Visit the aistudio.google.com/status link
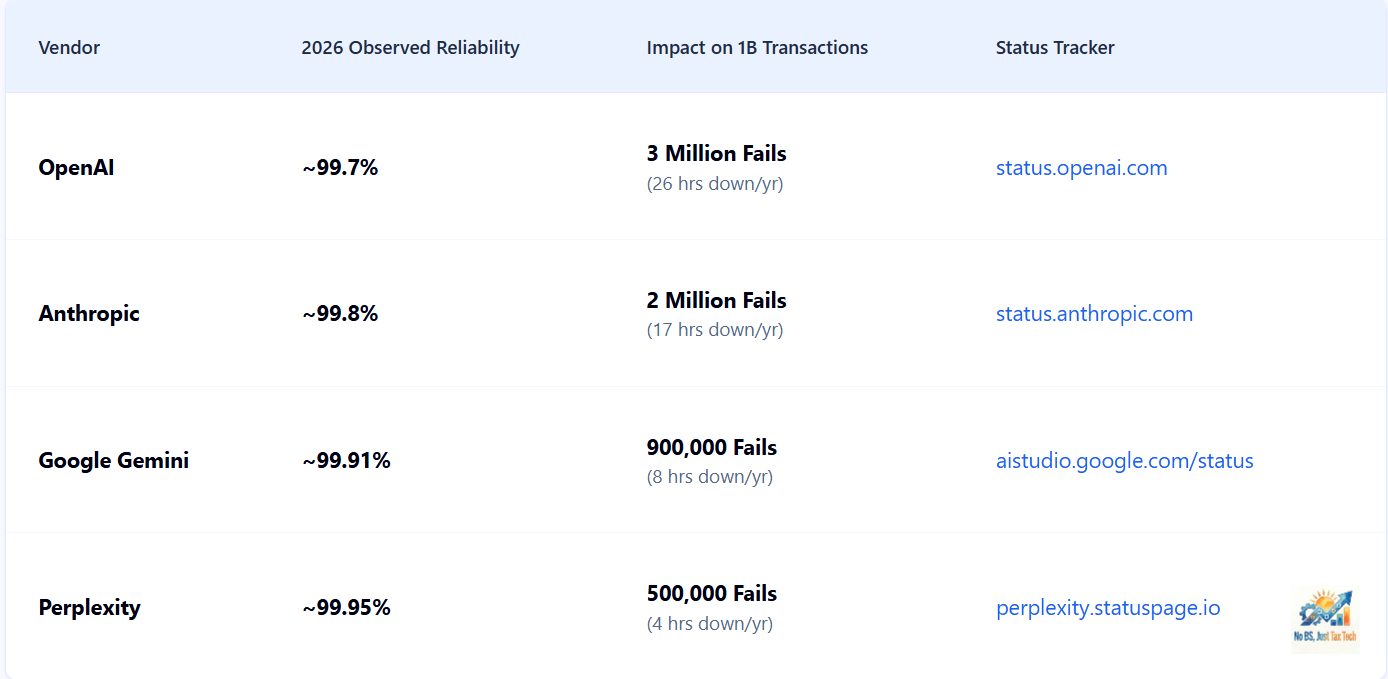The image size is (1388, 679). click(x=1124, y=461)
